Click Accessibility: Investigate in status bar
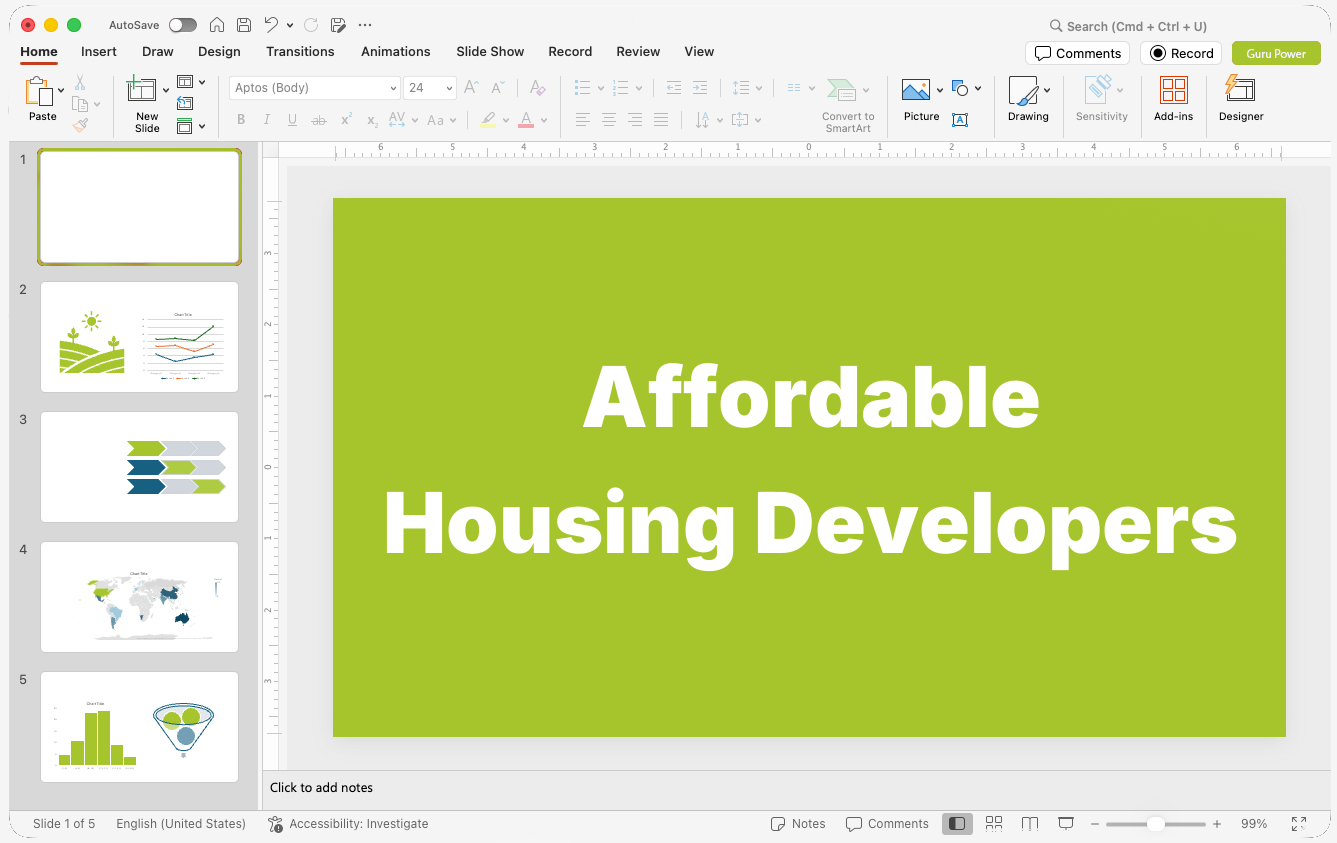The width and height of the screenshot is (1337, 843). coord(348,824)
